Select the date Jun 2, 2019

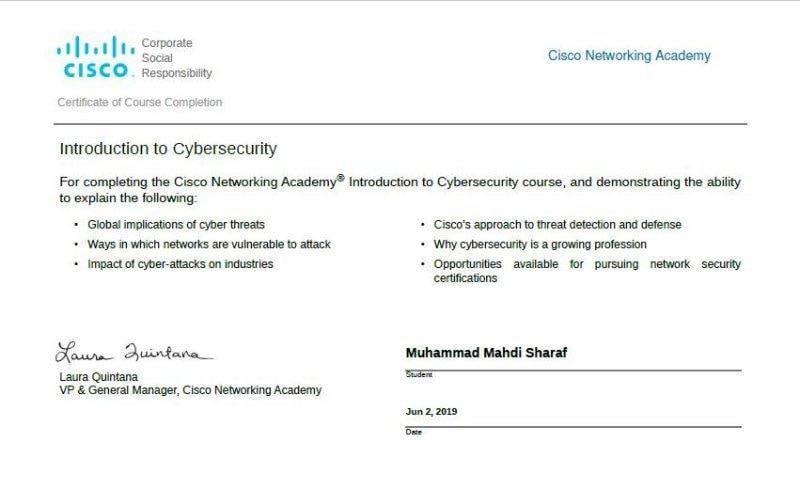coord(431,412)
